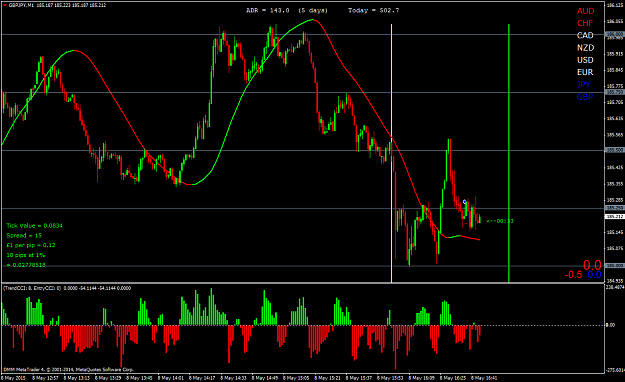This screenshot has width=625, height=382.
Task: Click the 8 May 14:01 time label
Action: [171, 378]
